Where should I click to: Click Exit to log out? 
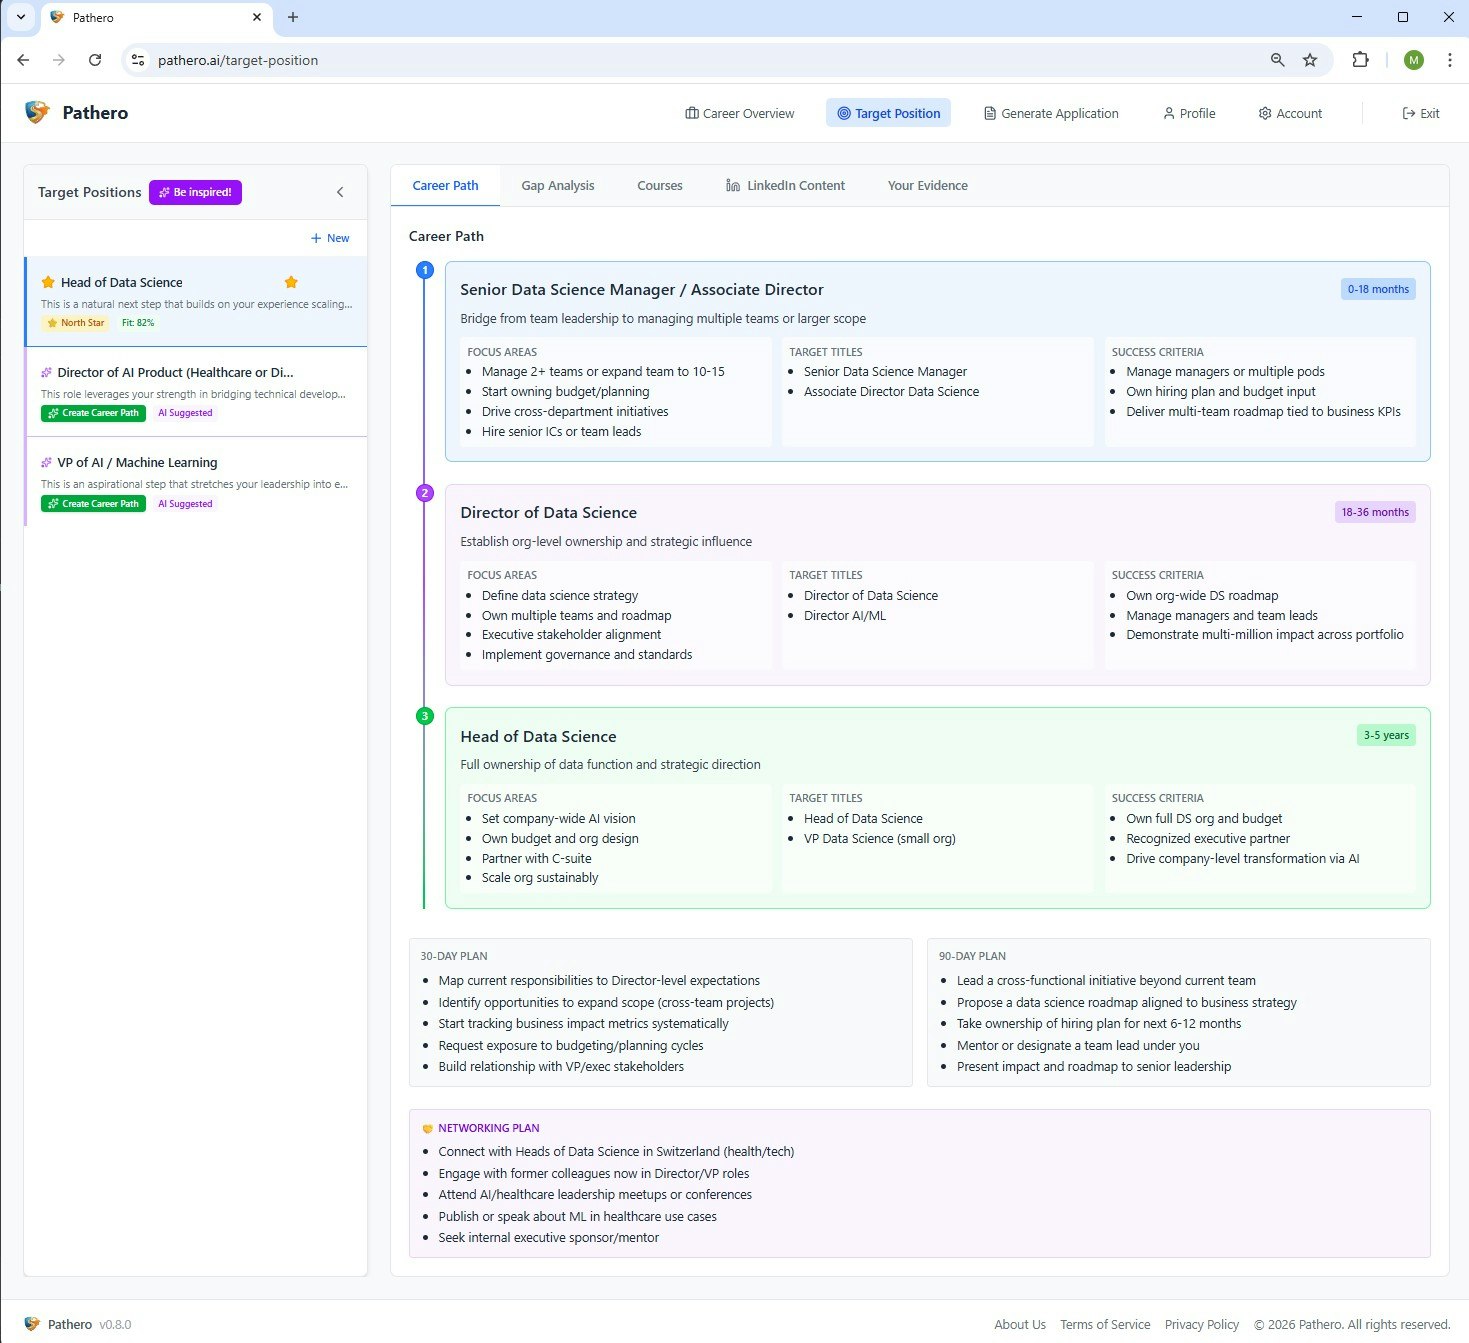point(1421,113)
